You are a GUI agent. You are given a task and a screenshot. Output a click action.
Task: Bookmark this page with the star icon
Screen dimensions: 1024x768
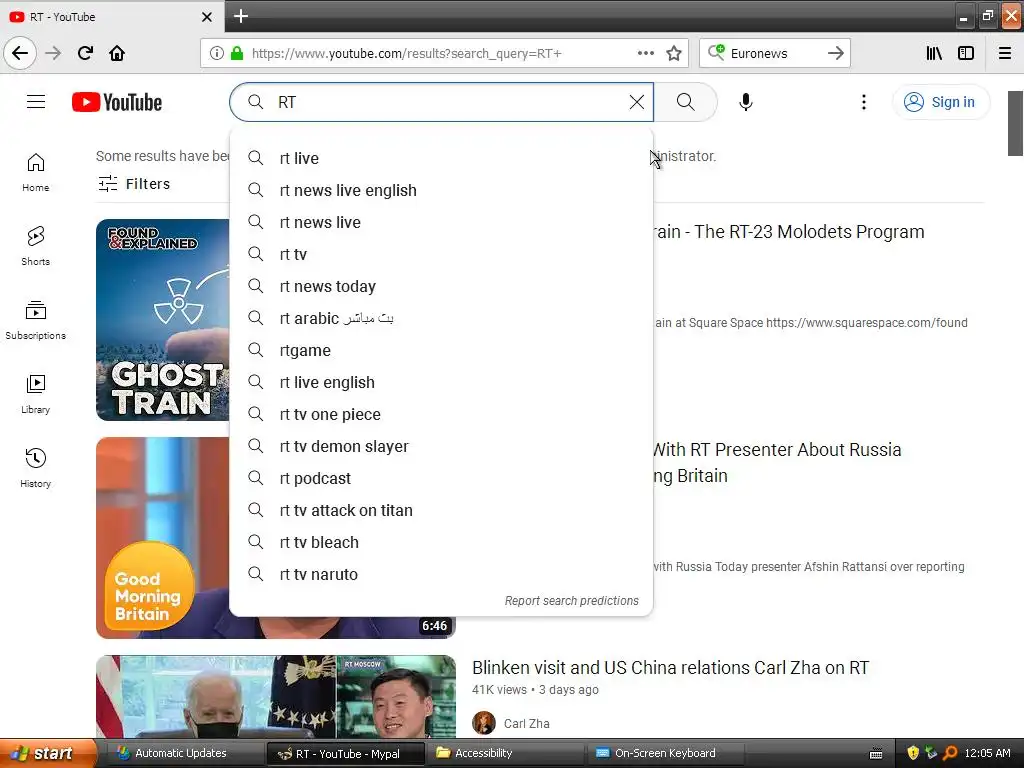pos(674,54)
